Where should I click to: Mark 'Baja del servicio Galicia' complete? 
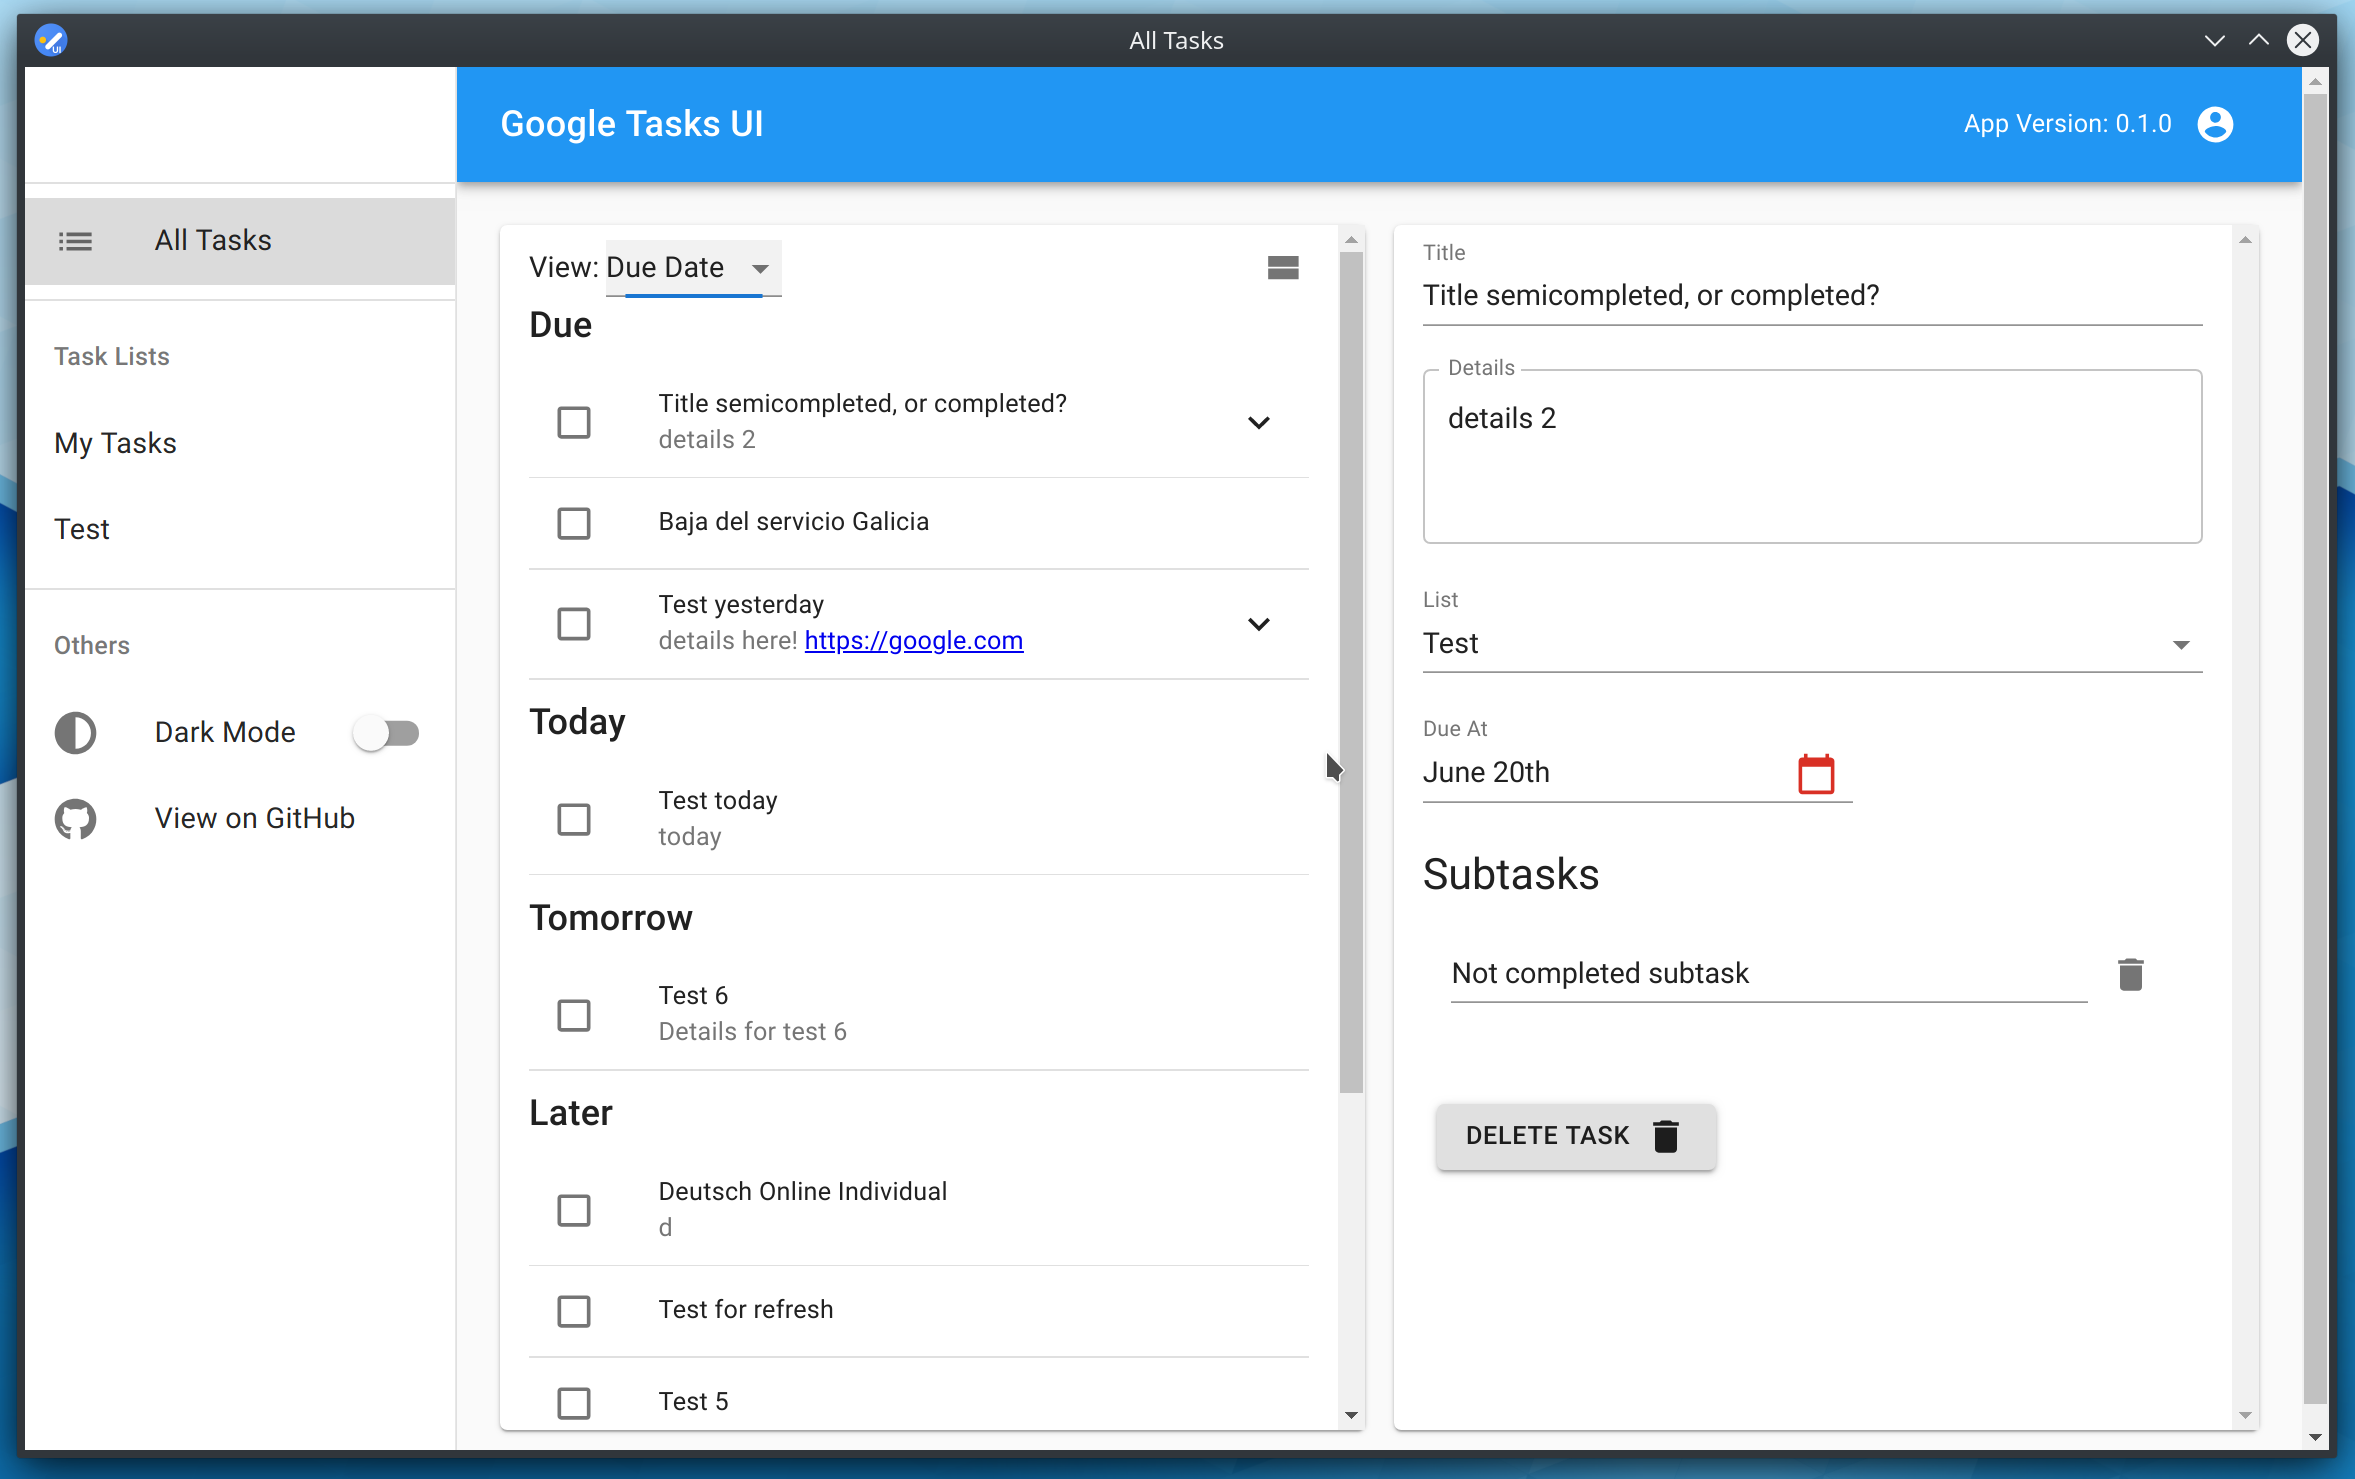click(x=574, y=523)
